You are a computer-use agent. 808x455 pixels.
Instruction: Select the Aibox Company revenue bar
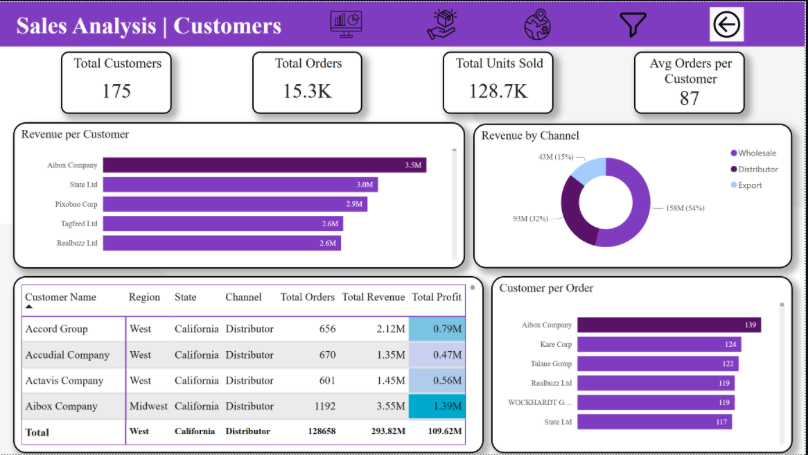(x=264, y=165)
